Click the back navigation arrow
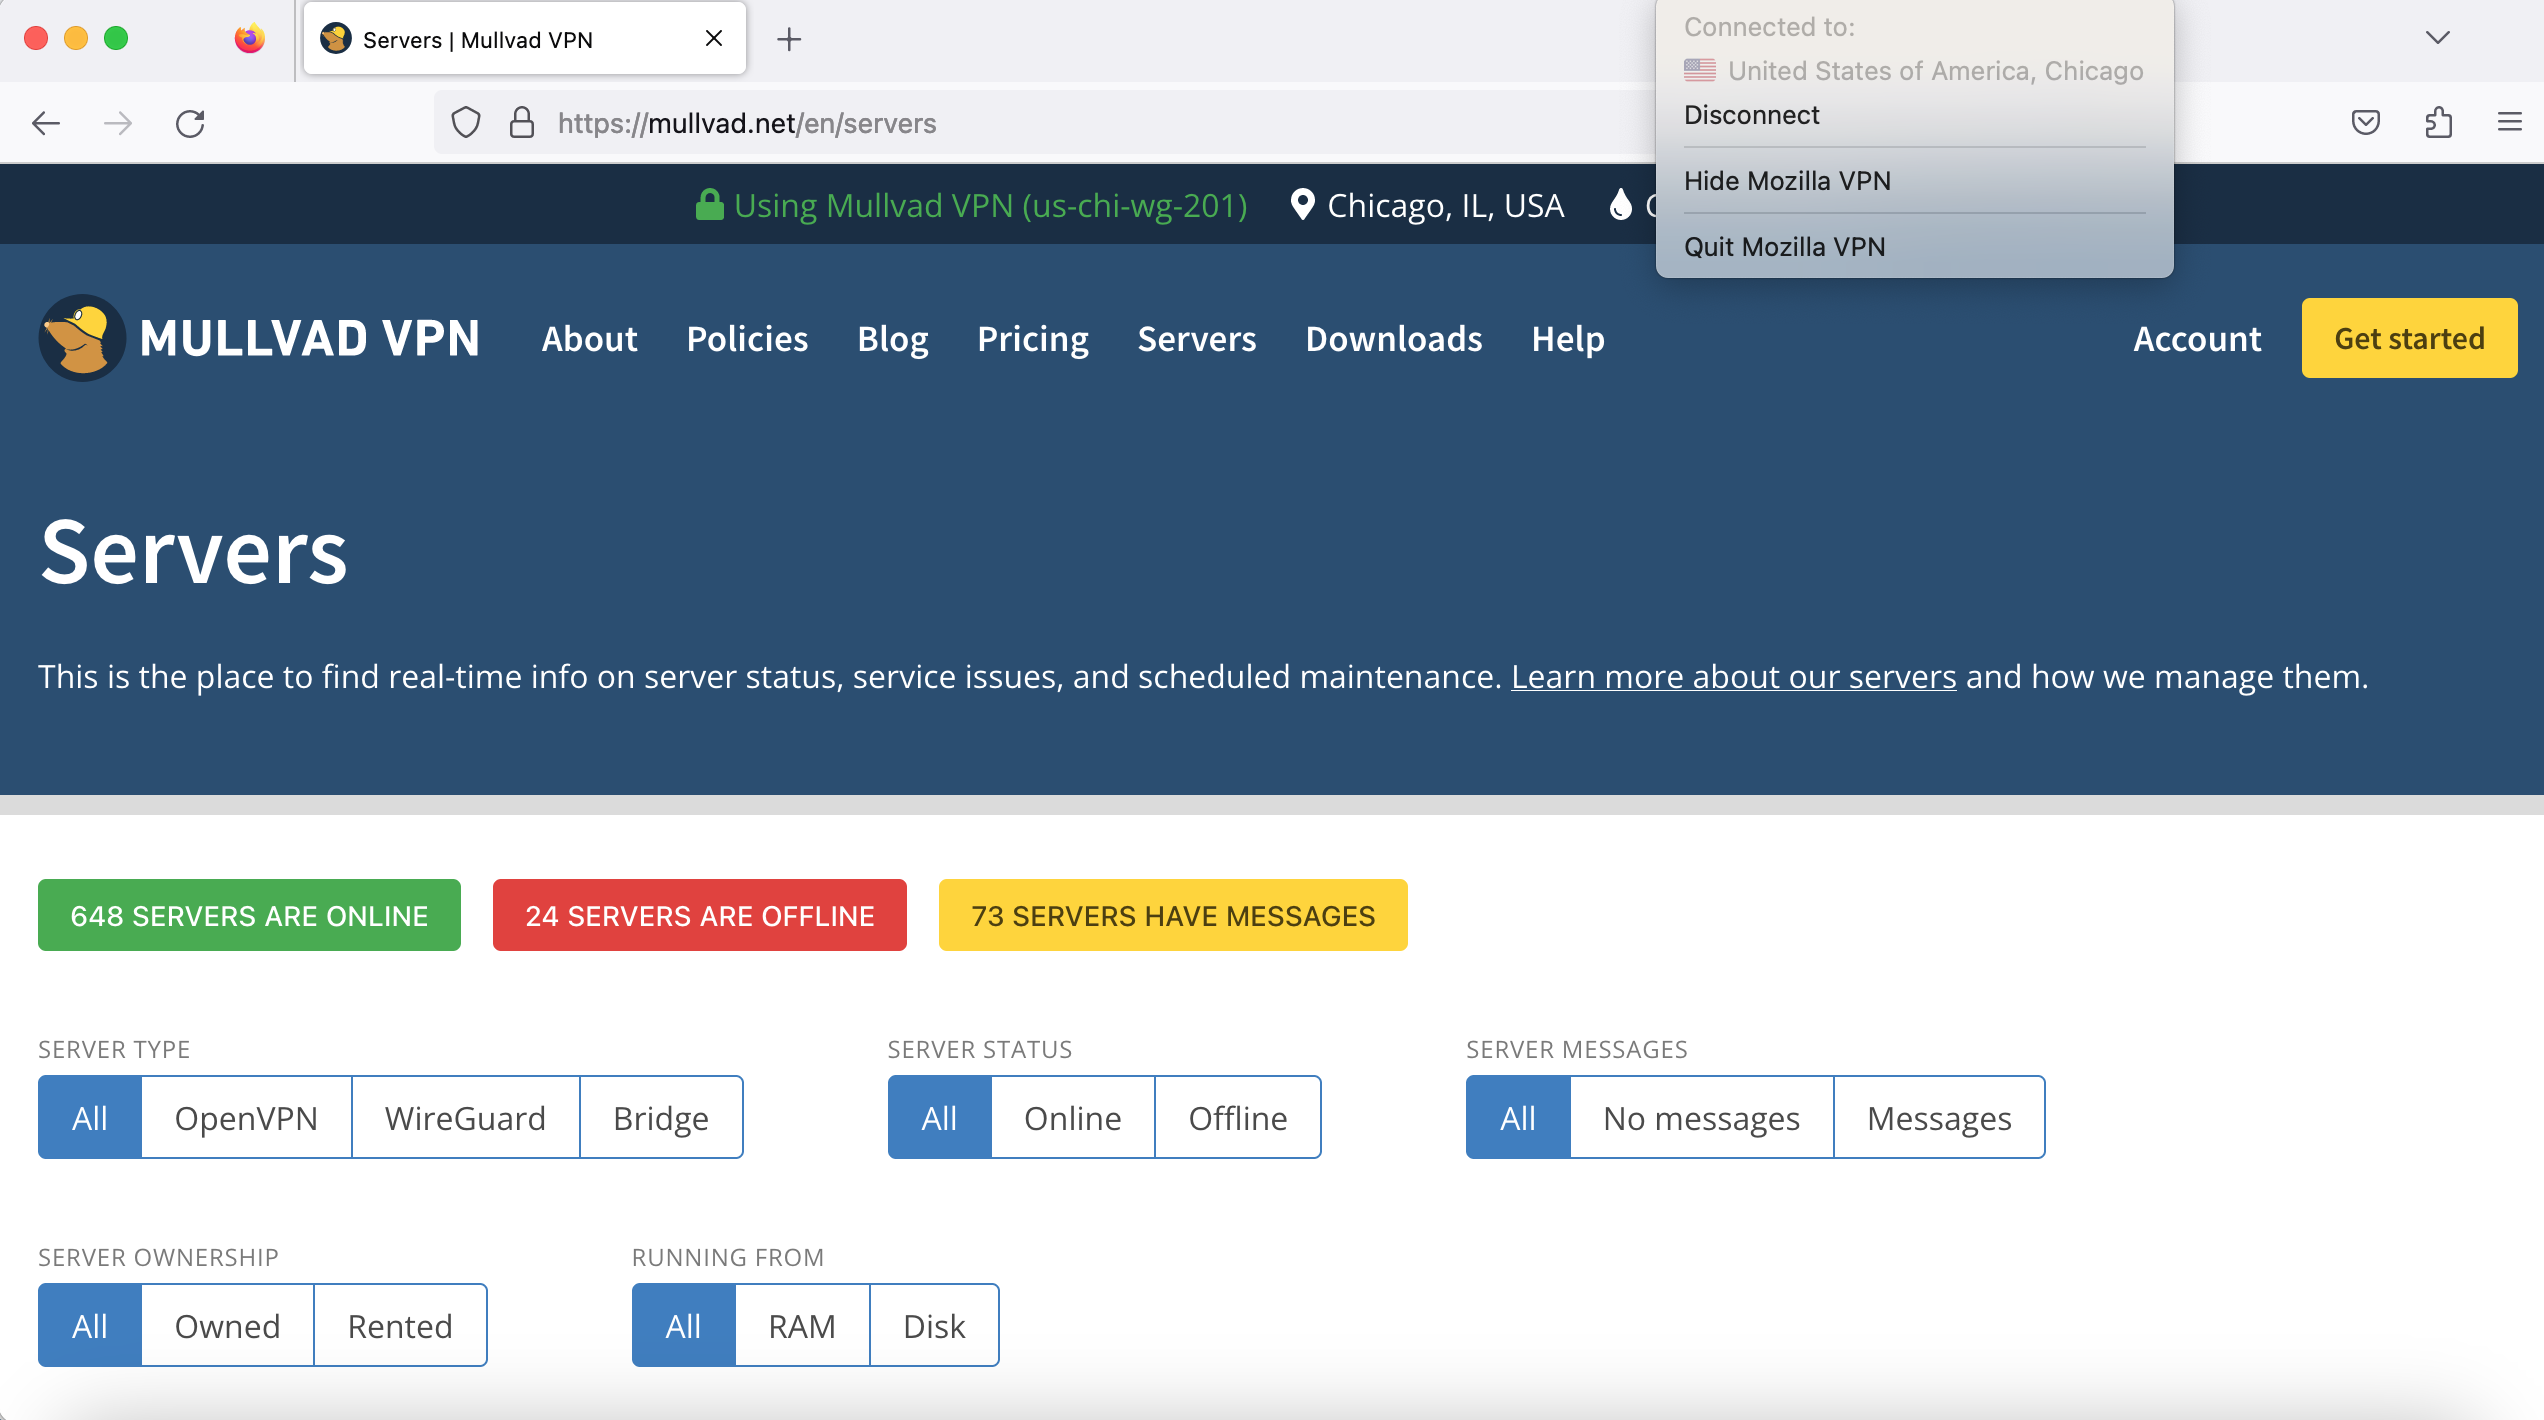The width and height of the screenshot is (2544, 1420). (45, 122)
